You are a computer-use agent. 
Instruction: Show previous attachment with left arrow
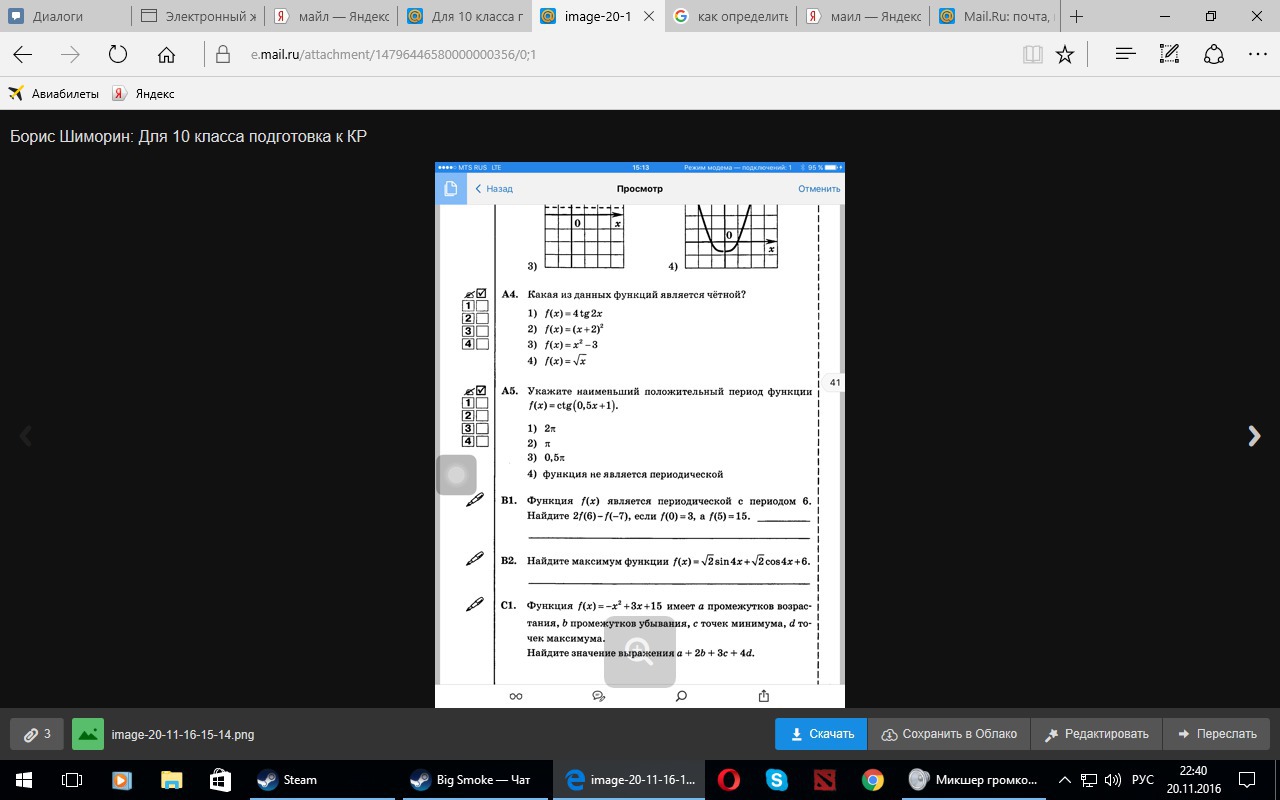[x=26, y=436]
